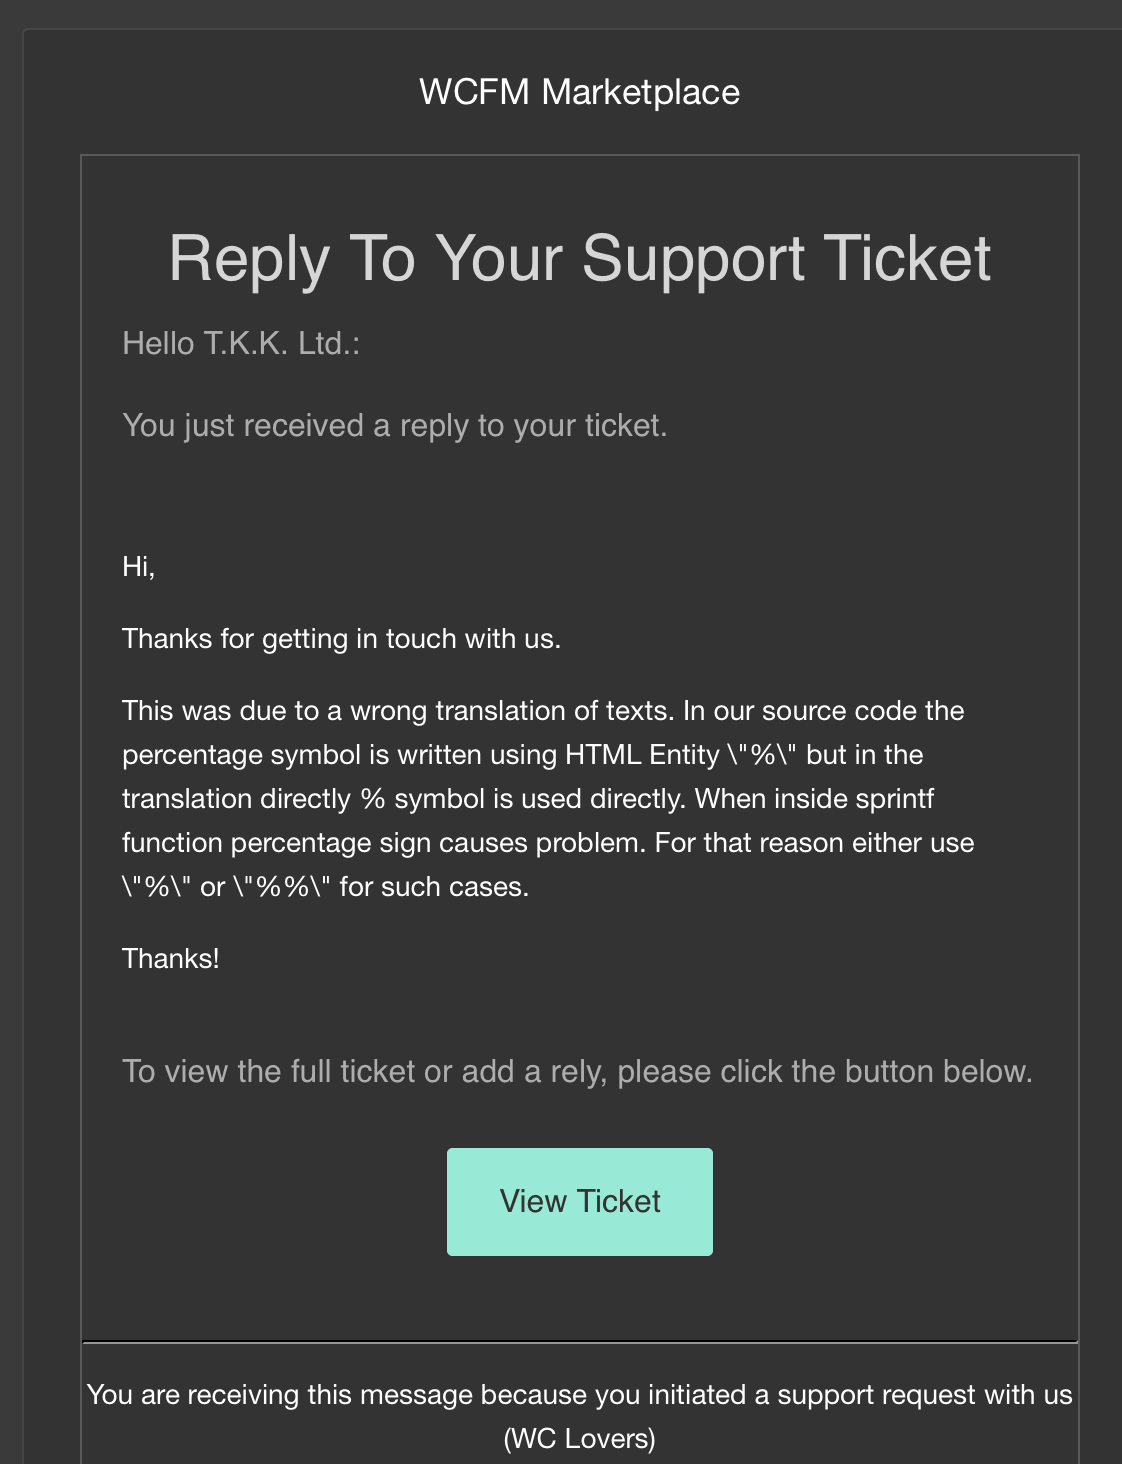Select the words 'HTML Entity' in the reply
Screen dimensions: 1122x1464
642,755
